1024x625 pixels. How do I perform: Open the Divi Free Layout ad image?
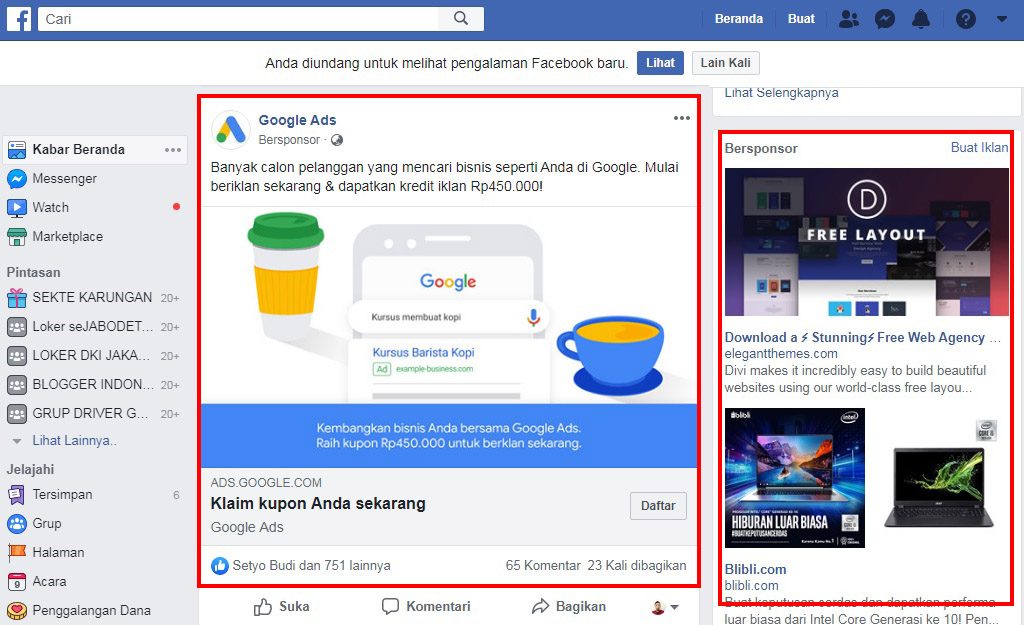point(866,241)
